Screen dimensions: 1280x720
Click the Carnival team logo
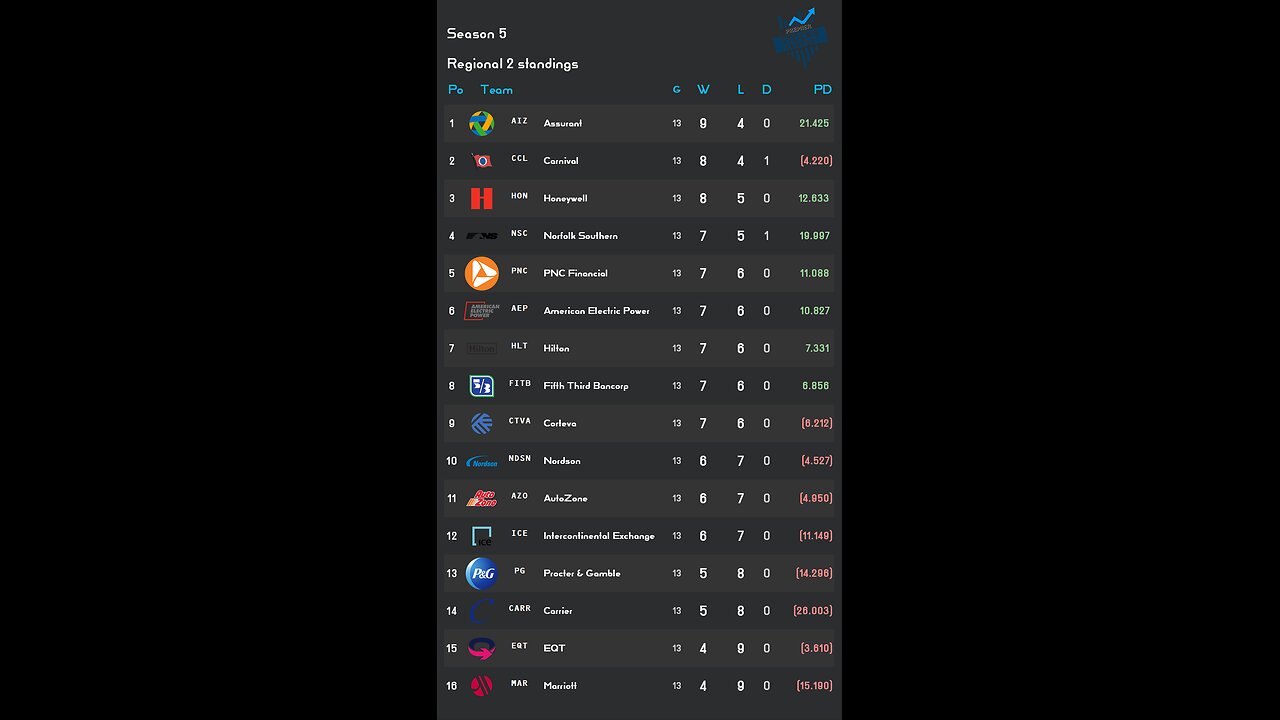click(x=481, y=161)
